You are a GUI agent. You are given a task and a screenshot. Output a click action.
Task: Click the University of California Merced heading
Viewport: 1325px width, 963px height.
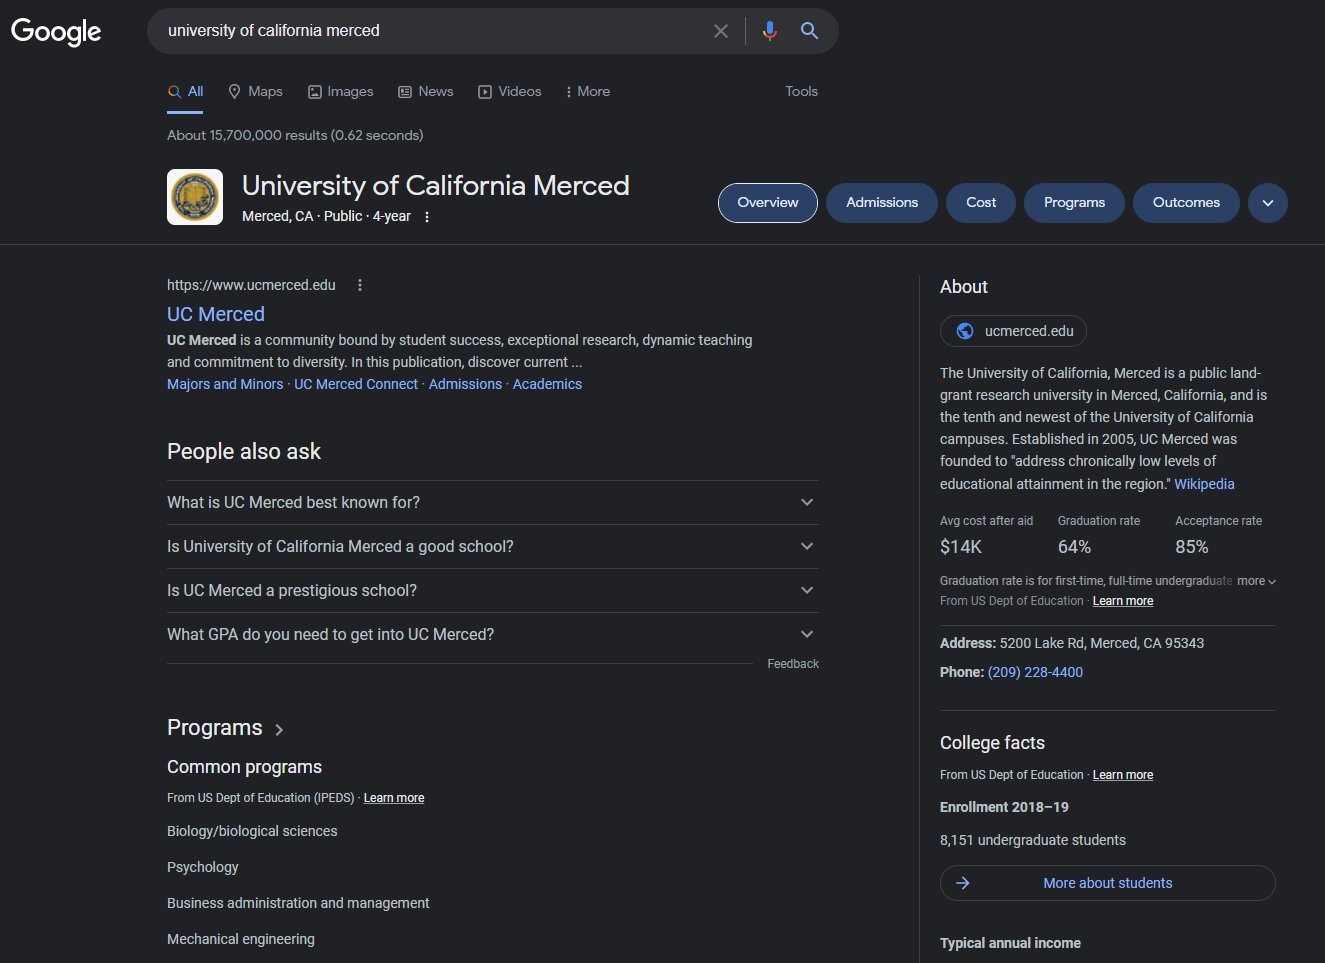point(436,186)
